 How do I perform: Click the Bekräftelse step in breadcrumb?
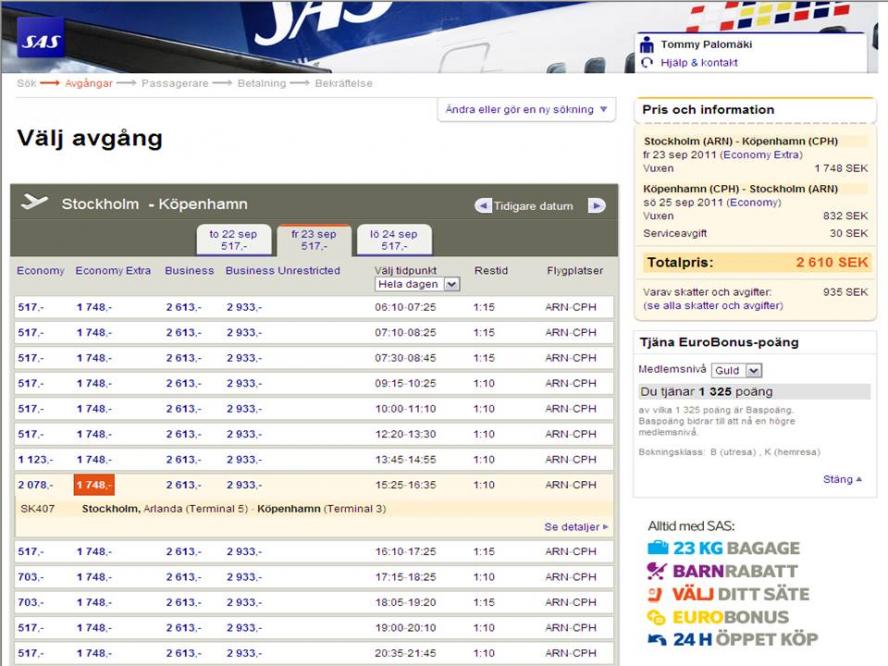(x=344, y=83)
